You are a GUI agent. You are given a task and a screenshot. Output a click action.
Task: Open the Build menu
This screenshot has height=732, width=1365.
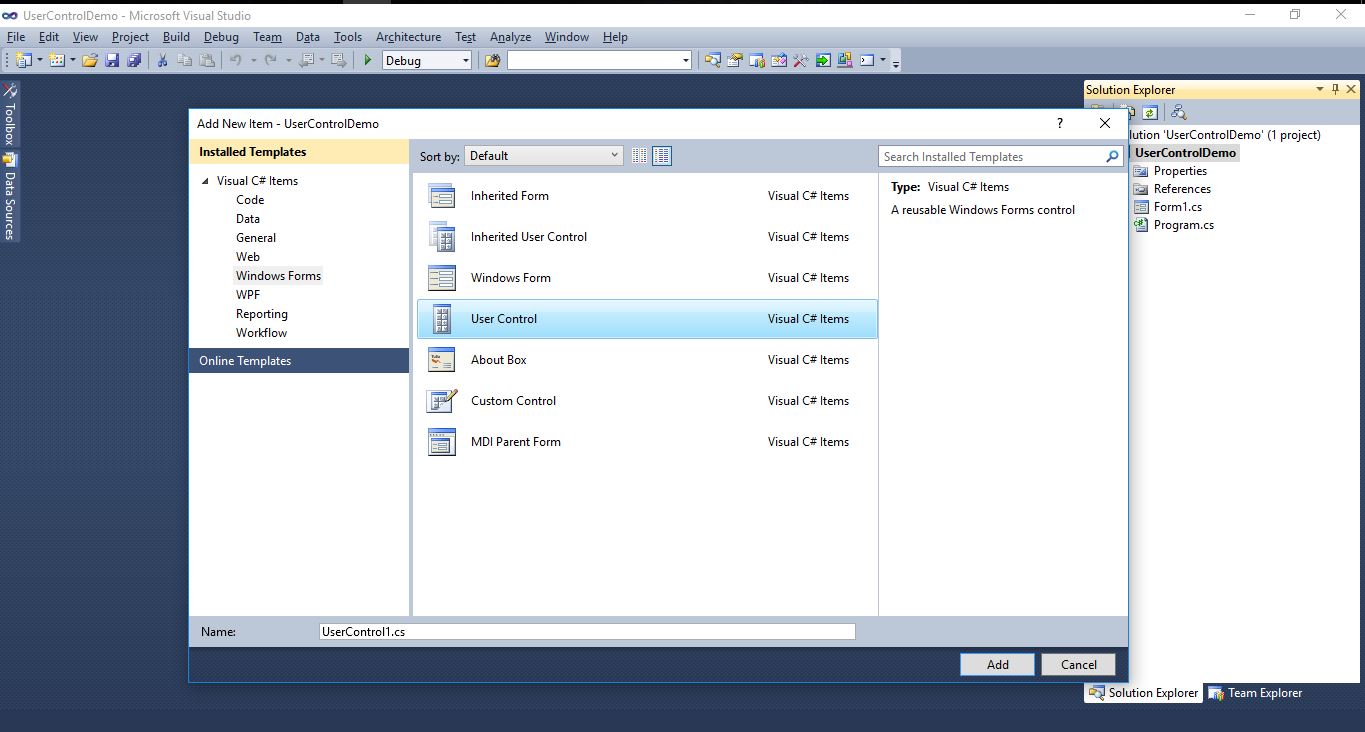(x=176, y=37)
